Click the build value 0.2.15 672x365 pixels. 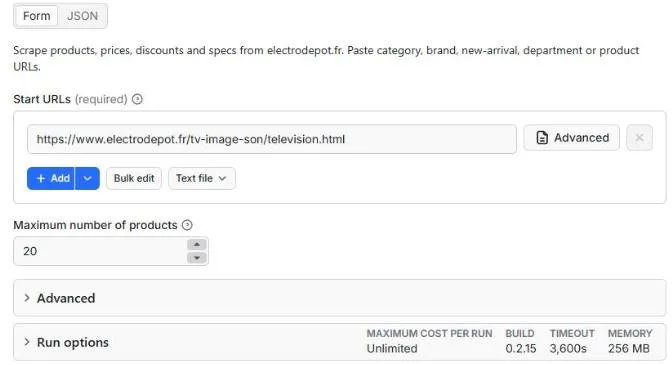521,349
